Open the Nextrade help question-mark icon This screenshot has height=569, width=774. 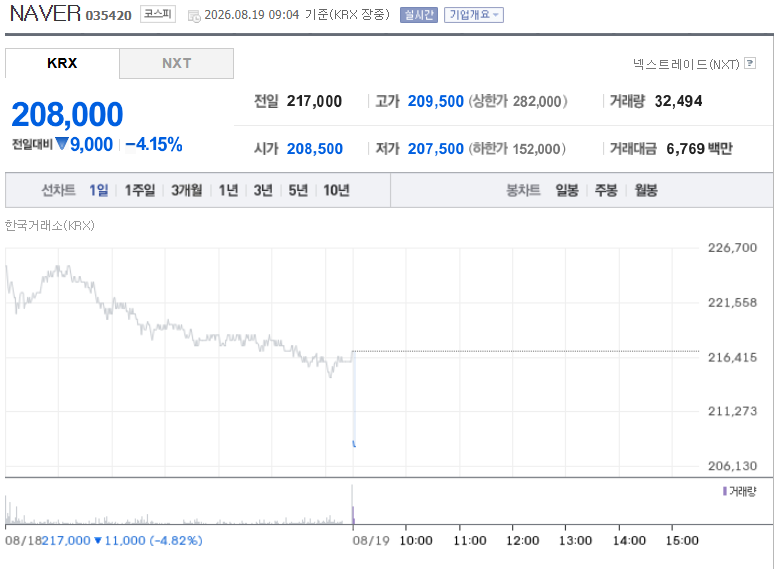(750, 63)
